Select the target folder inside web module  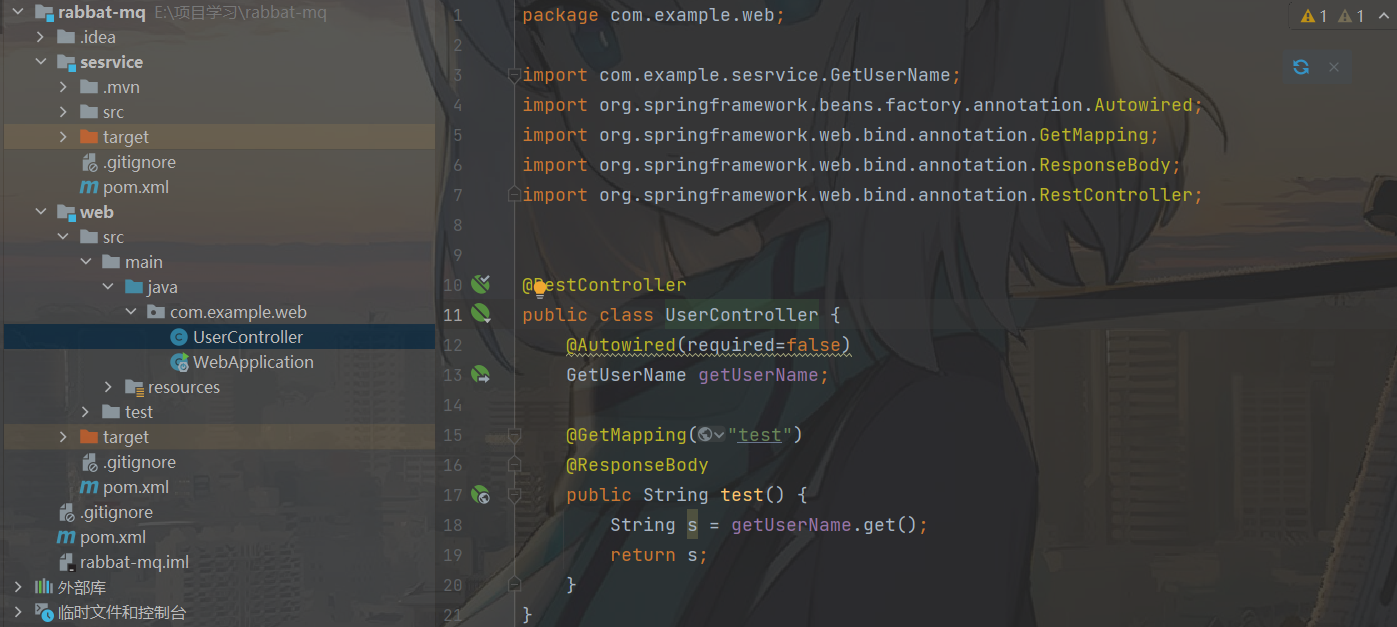click(x=125, y=437)
